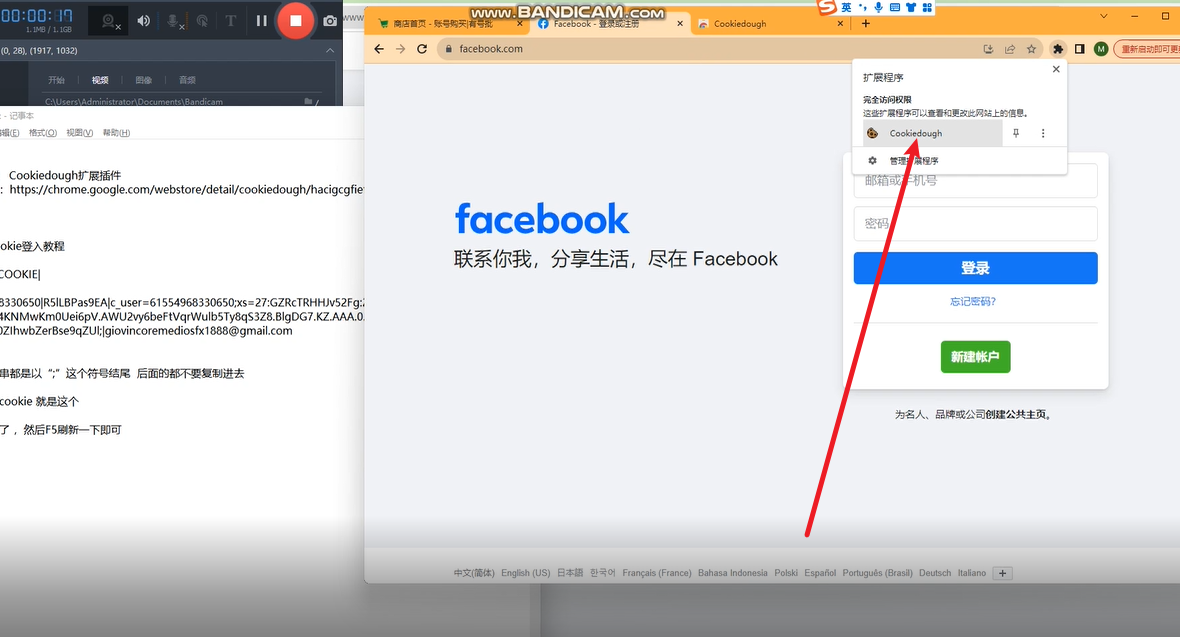The height and width of the screenshot is (637, 1180).
Task: Close the Cookiedough browser tab
Action: pyautogui.click(x=841, y=23)
